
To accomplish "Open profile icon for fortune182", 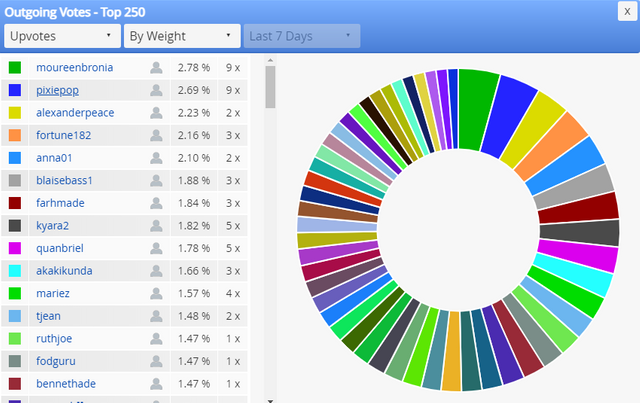I will [156, 136].
